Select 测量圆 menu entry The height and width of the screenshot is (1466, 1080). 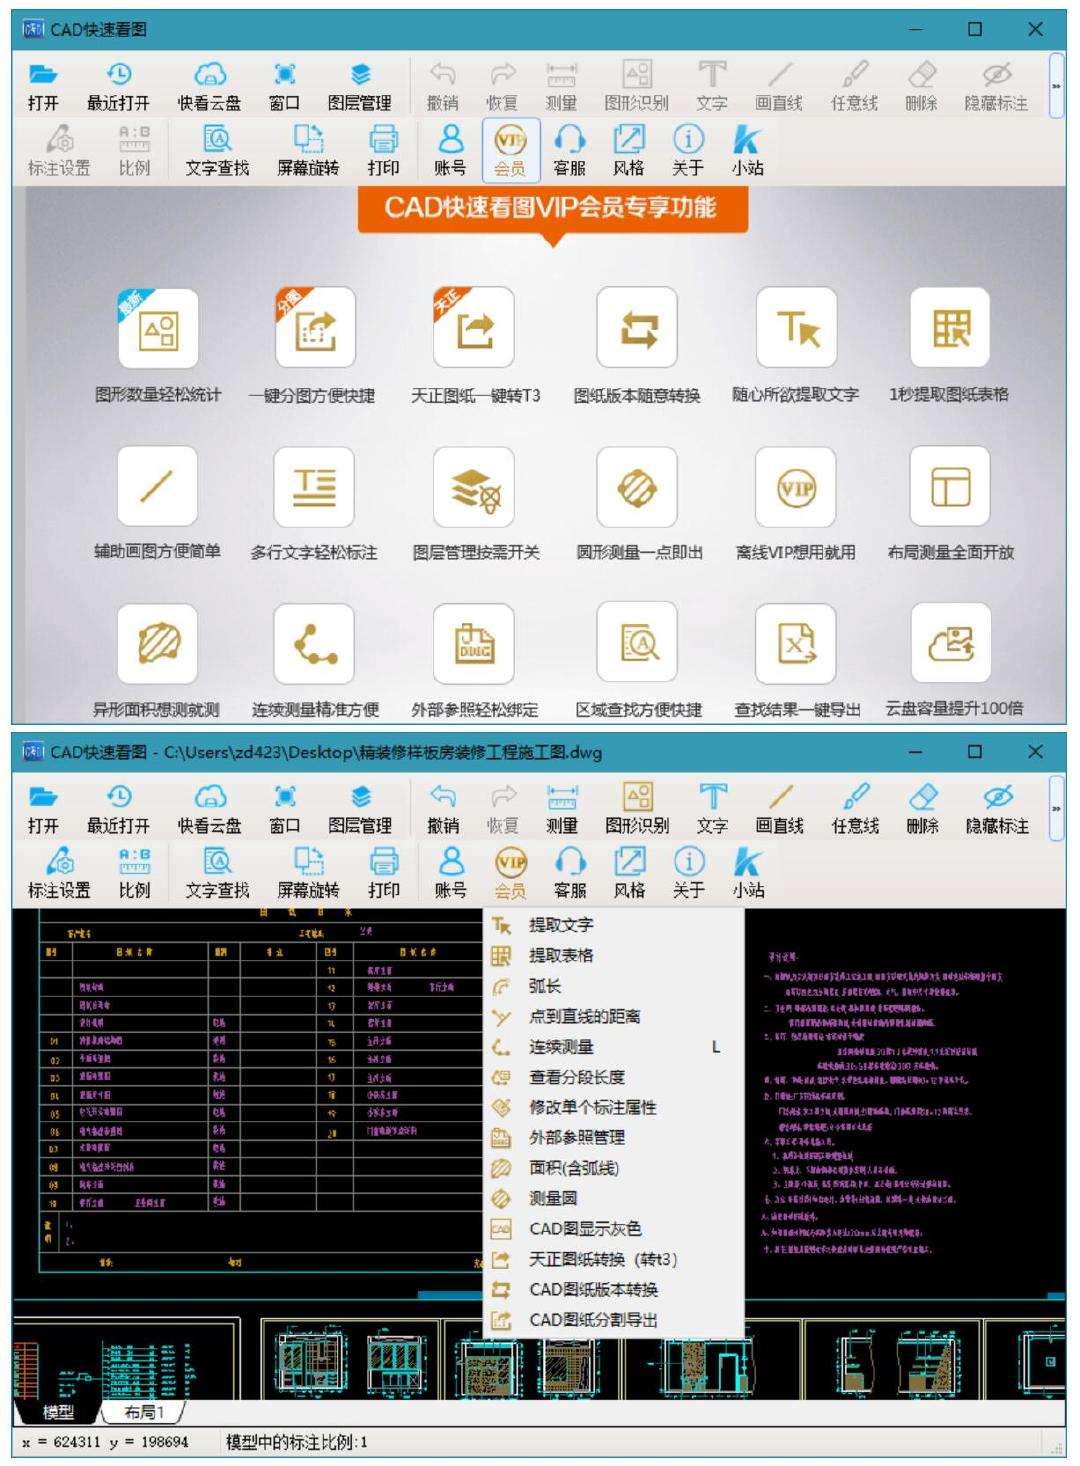(614, 1198)
